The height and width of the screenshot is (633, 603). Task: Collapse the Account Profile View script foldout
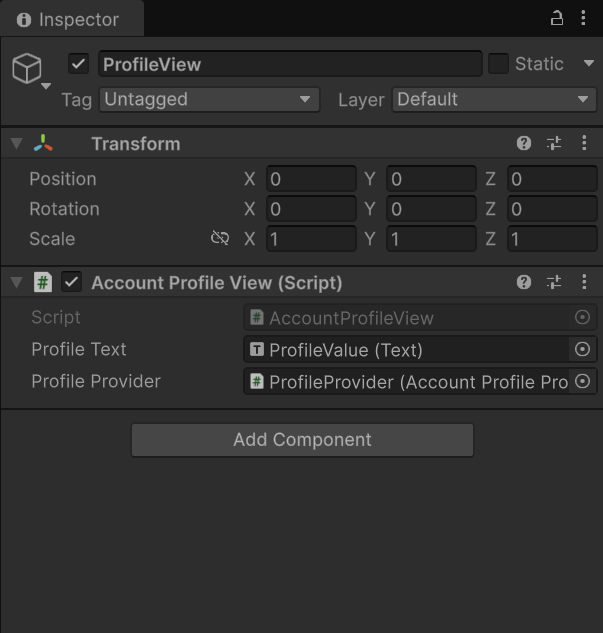(x=17, y=282)
